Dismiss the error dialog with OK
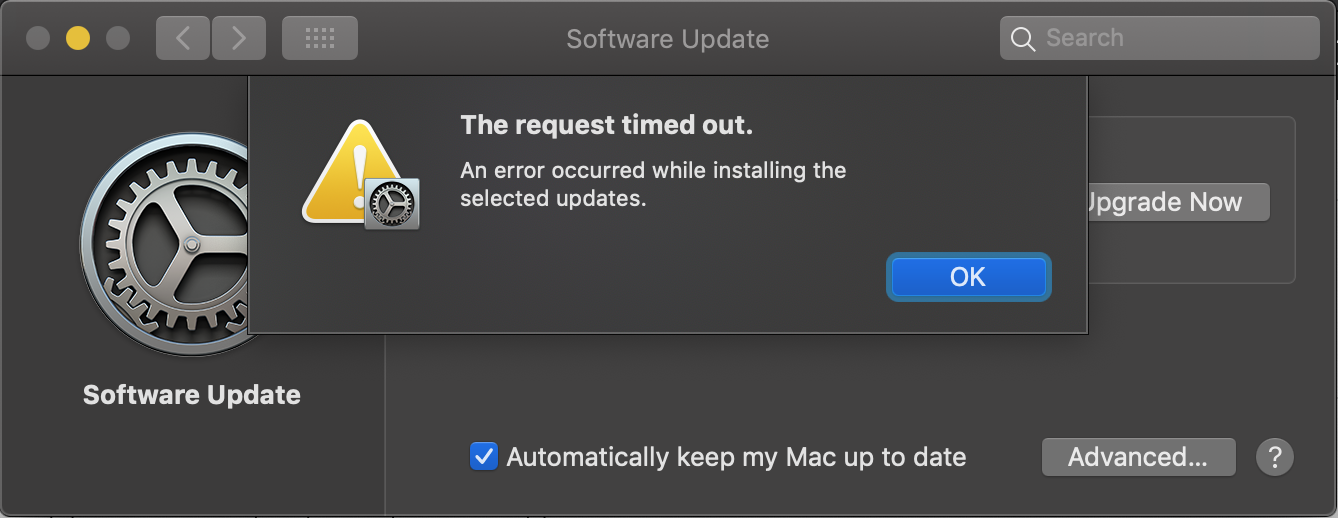The height and width of the screenshot is (518, 1338). click(967, 277)
